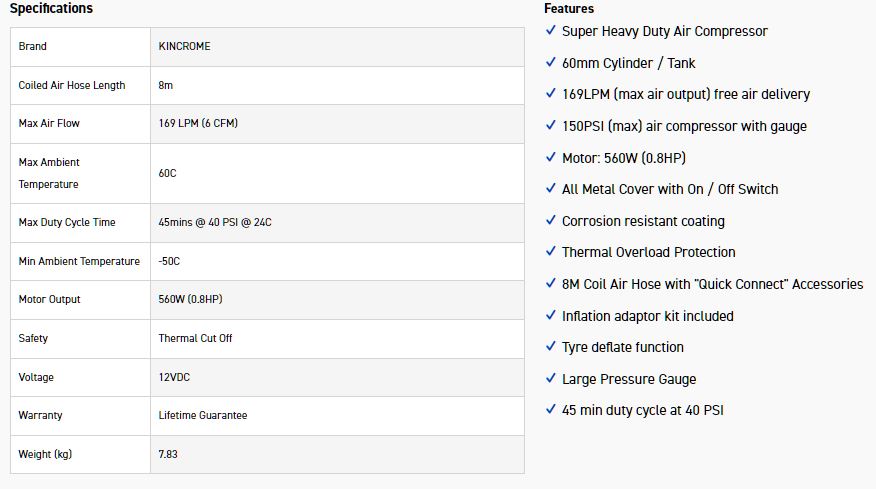
Task: Click the KINCROME brand value cell
Action: [184, 46]
